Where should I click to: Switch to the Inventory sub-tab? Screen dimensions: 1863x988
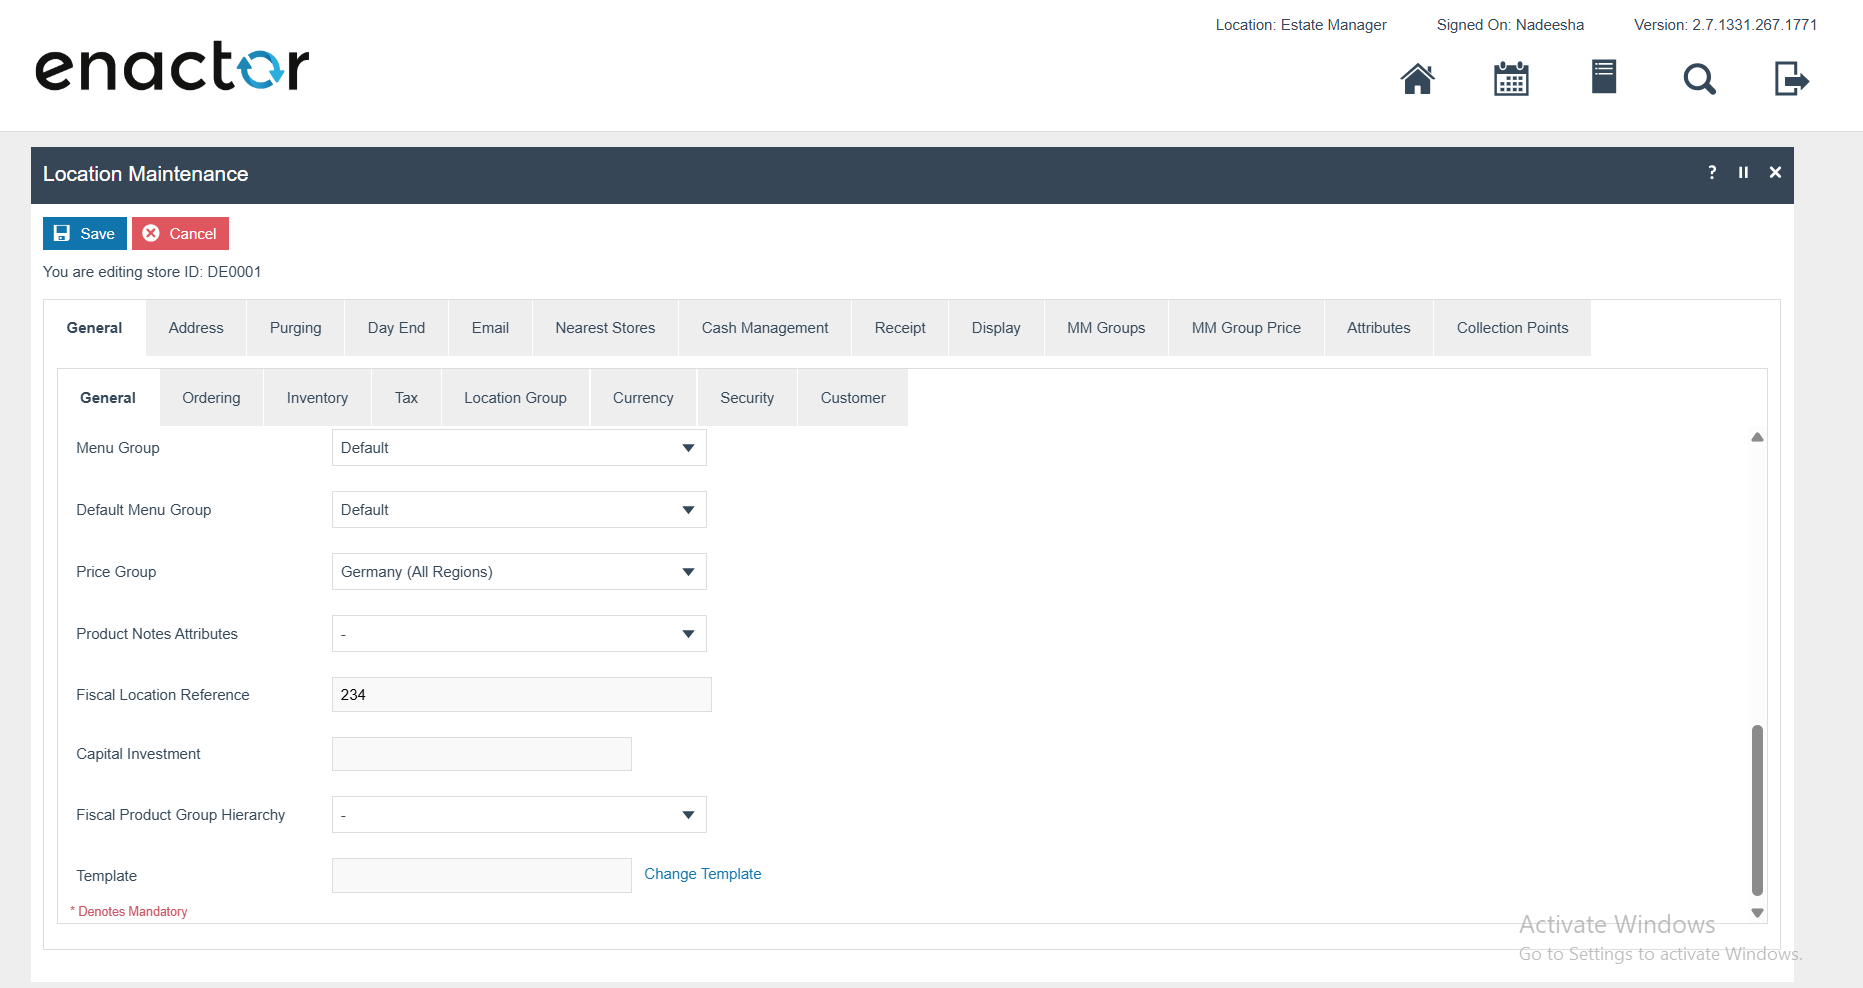point(317,398)
